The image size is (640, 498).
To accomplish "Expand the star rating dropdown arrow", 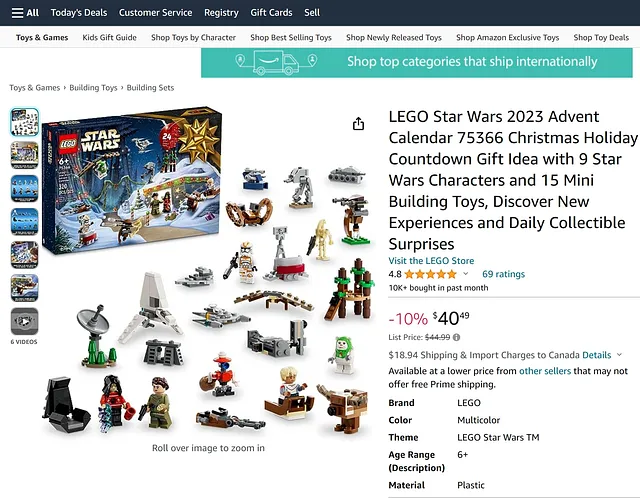I will point(466,274).
